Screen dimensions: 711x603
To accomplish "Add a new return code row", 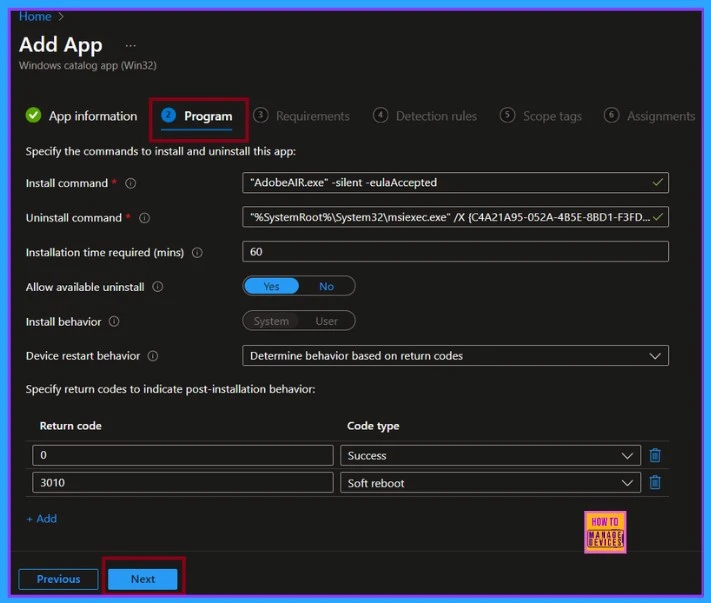I will pyautogui.click(x=42, y=519).
